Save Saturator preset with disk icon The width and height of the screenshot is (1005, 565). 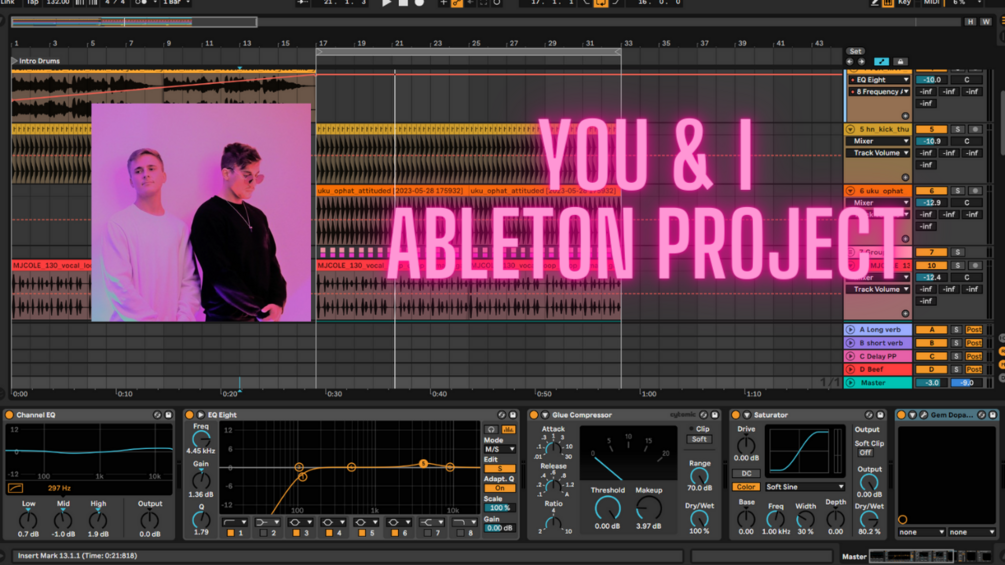click(x=880, y=415)
